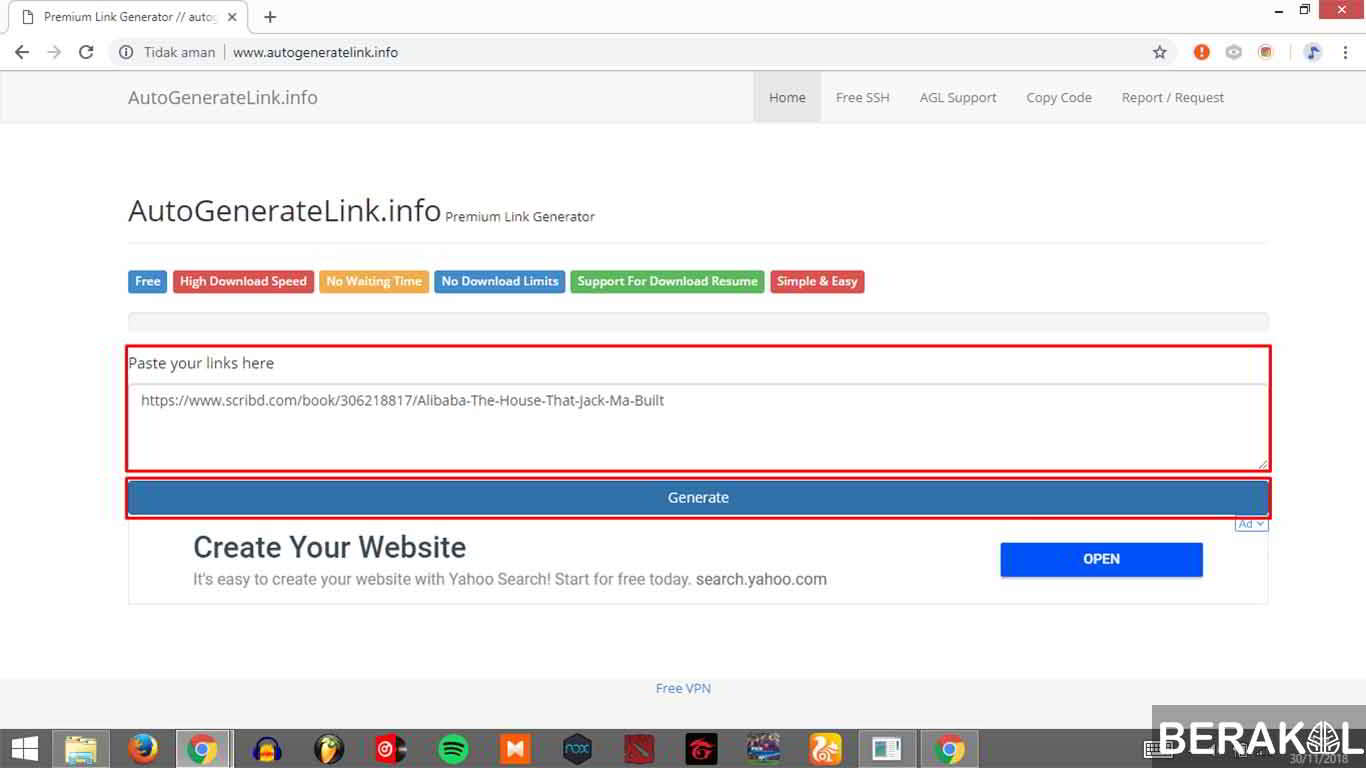Bookmark this page with the star icon
This screenshot has width=1366, height=768.
click(x=1160, y=52)
